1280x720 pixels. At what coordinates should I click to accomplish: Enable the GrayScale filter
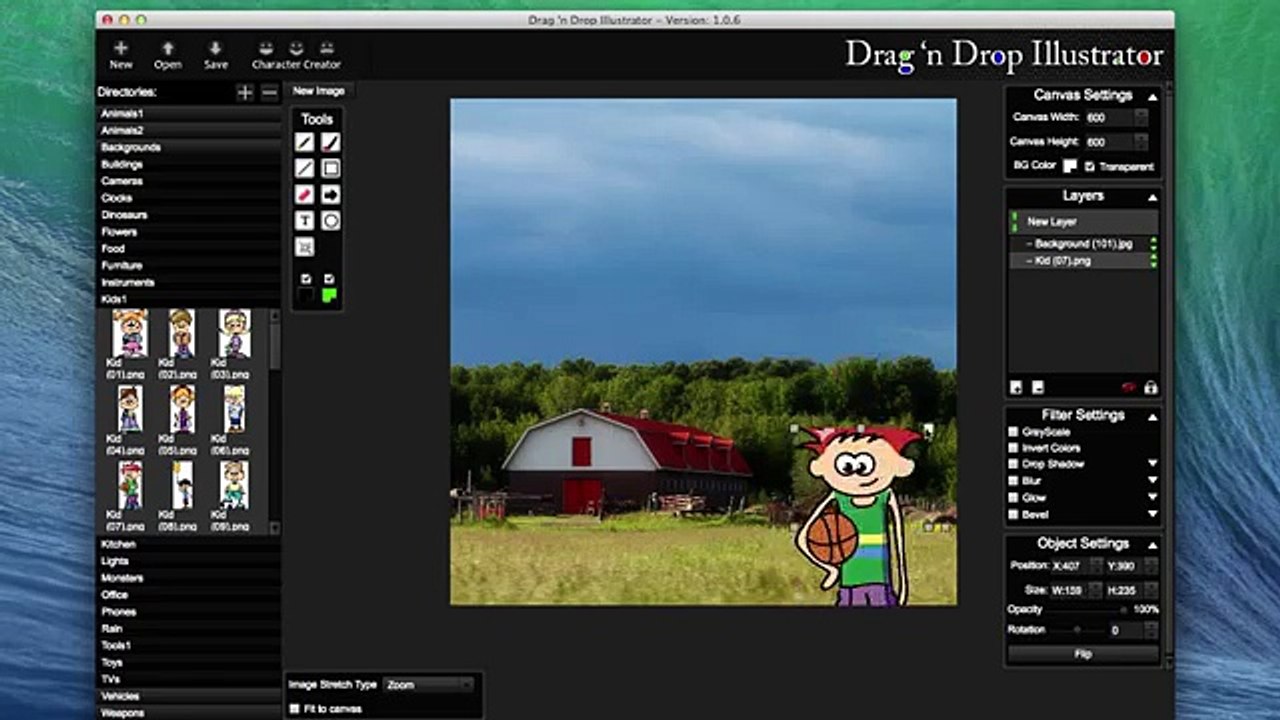[1013, 432]
